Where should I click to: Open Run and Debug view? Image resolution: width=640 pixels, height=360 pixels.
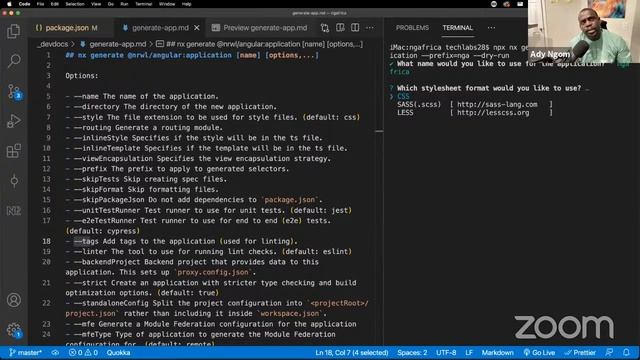click(13, 121)
